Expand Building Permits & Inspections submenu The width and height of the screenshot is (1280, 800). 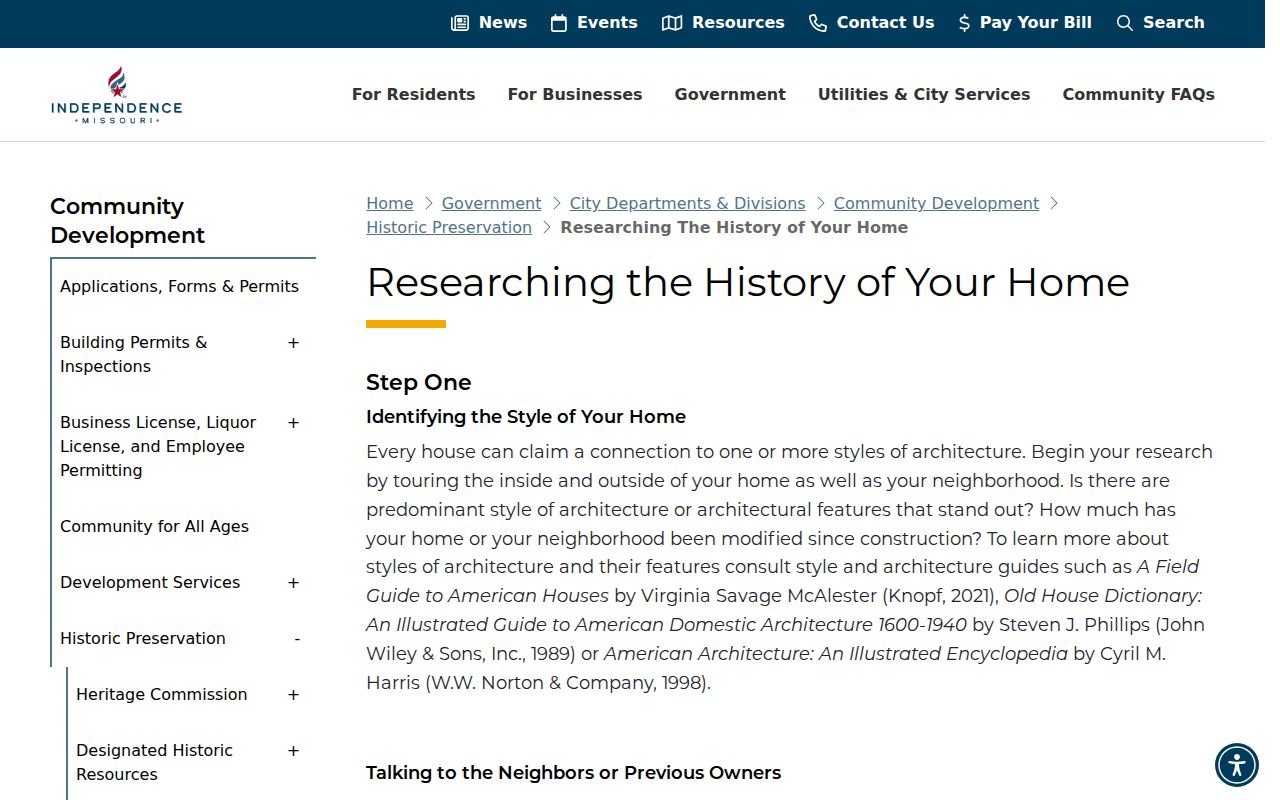(x=293, y=343)
